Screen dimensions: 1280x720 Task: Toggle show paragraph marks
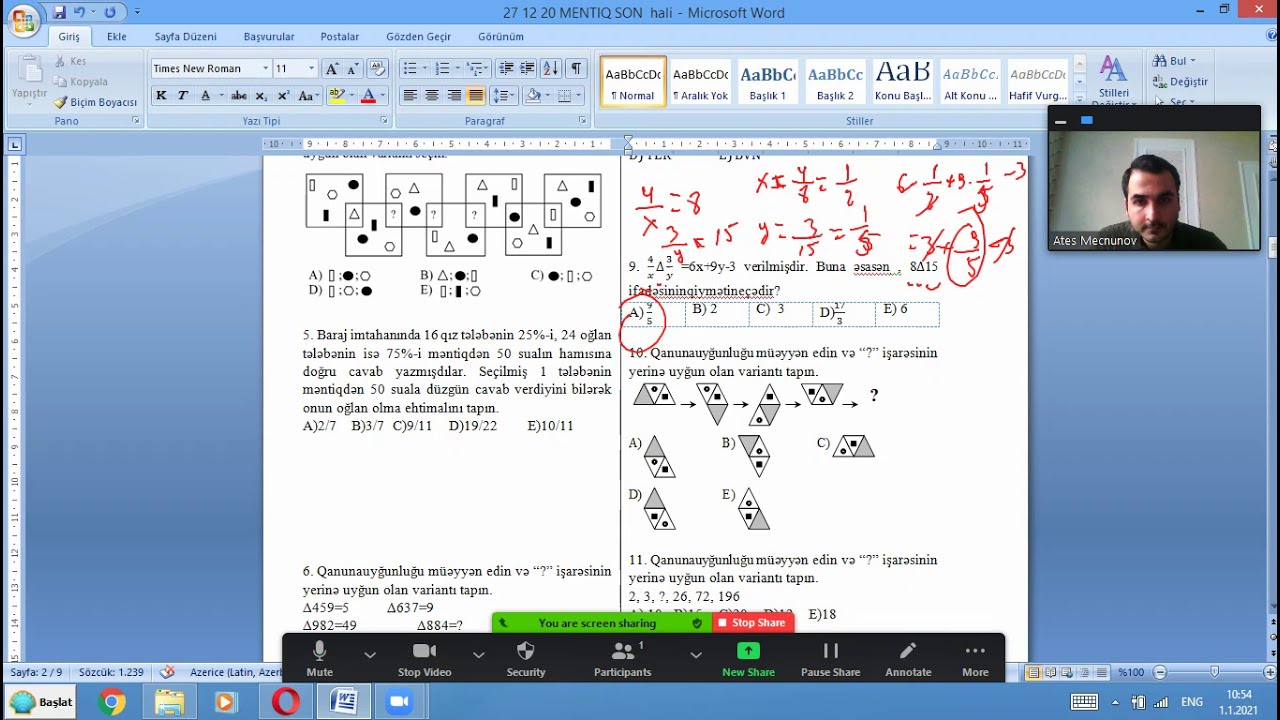576,68
